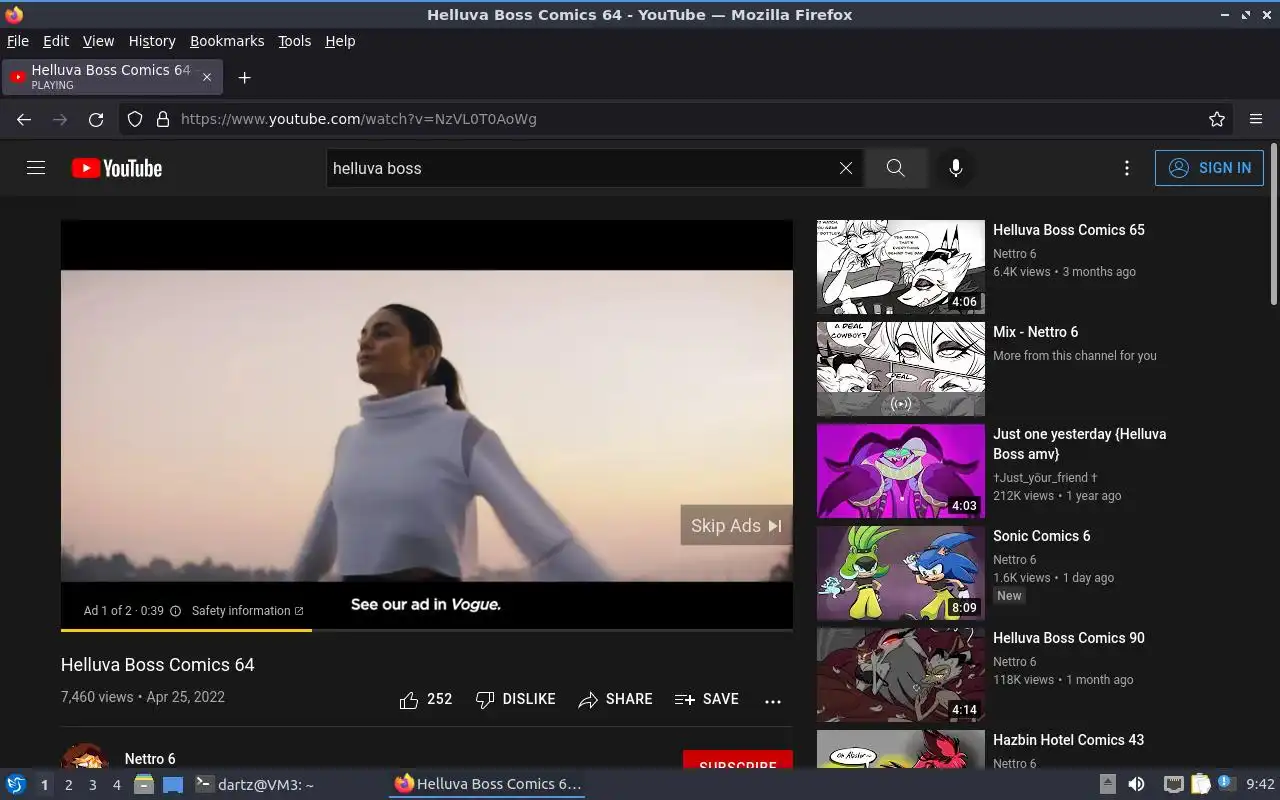Click the show desktop taskbar icon
The height and width of the screenshot is (800, 1280).
[x=173, y=785]
